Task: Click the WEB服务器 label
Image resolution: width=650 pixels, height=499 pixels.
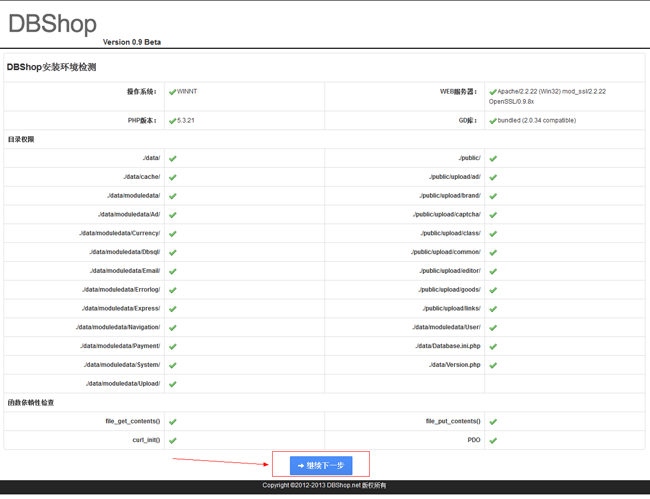Action: coord(458,92)
